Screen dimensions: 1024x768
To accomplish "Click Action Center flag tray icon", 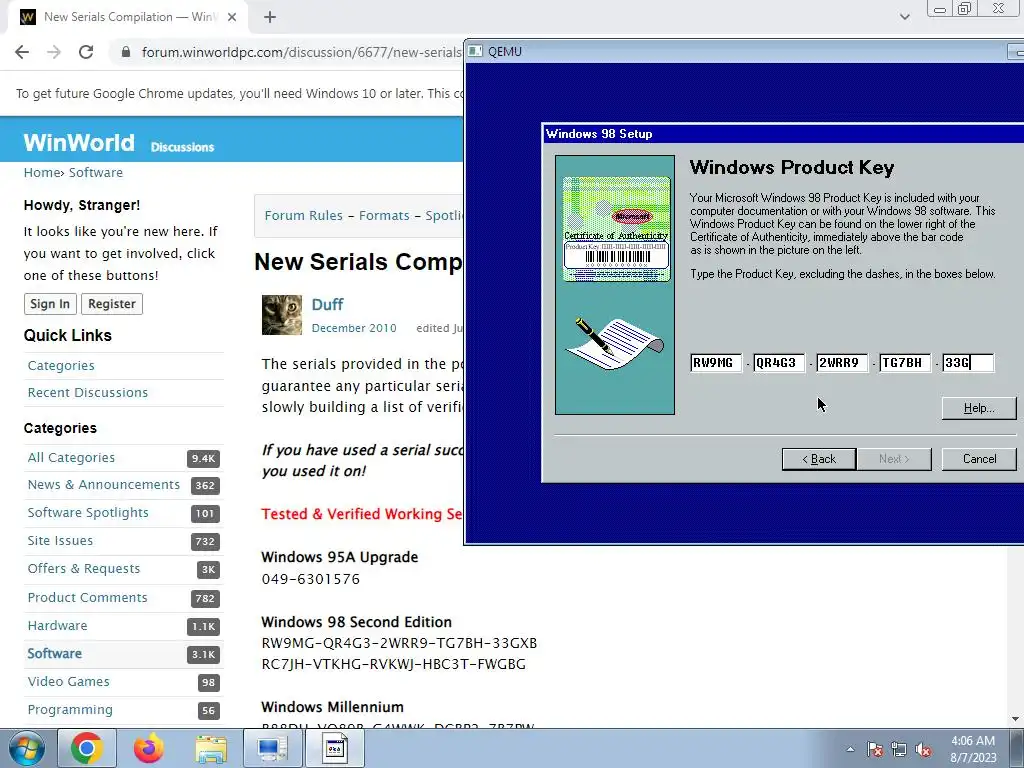I will (x=875, y=750).
